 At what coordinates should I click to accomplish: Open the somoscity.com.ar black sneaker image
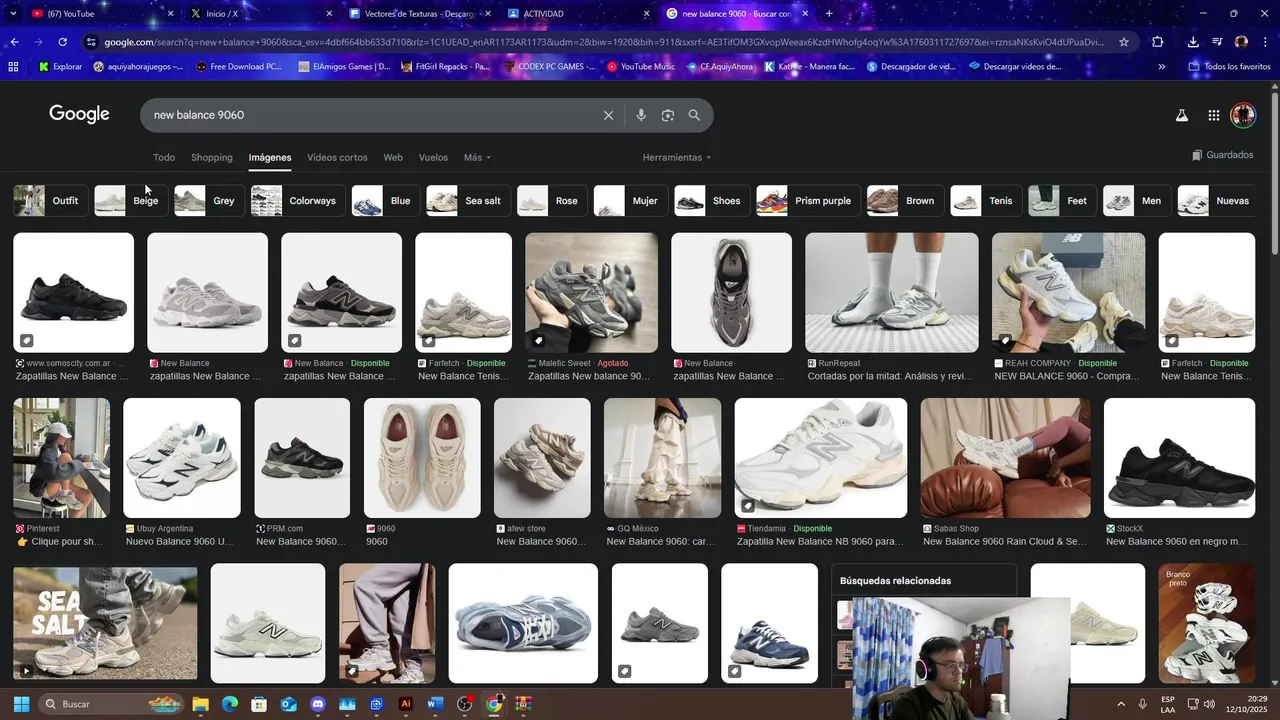click(73, 293)
